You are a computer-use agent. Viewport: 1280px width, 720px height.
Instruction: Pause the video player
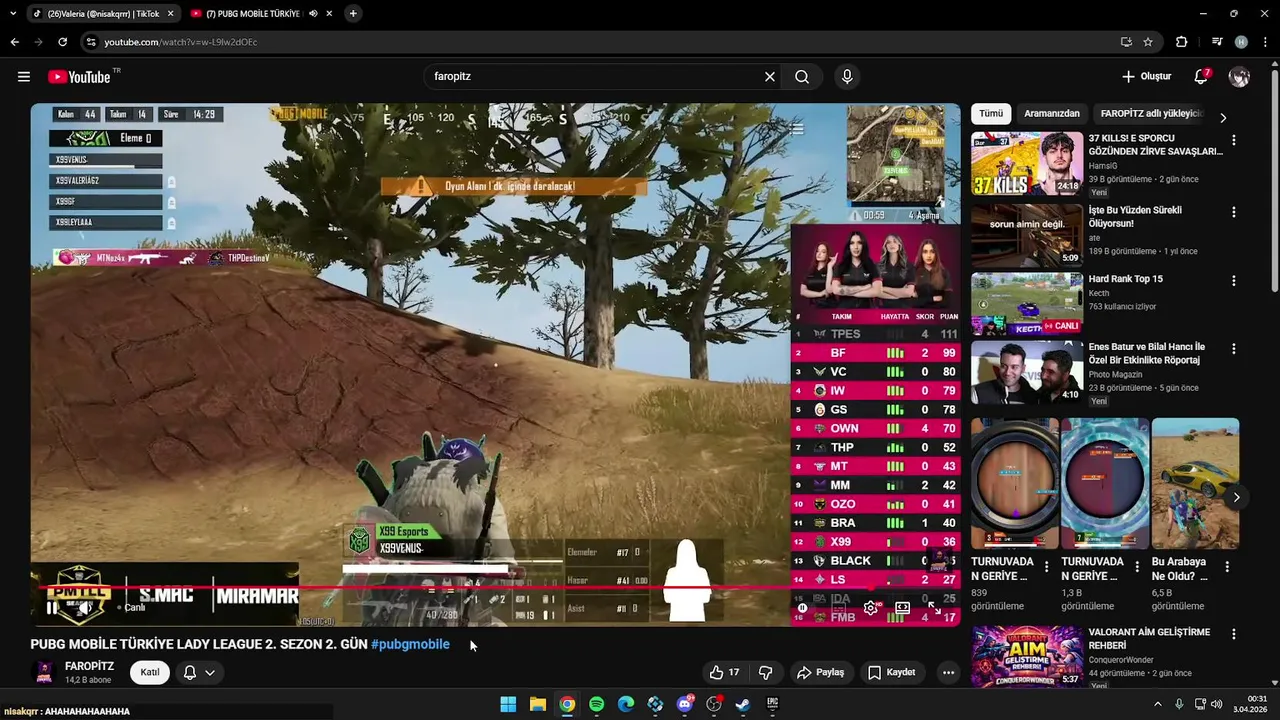coord(52,607)
